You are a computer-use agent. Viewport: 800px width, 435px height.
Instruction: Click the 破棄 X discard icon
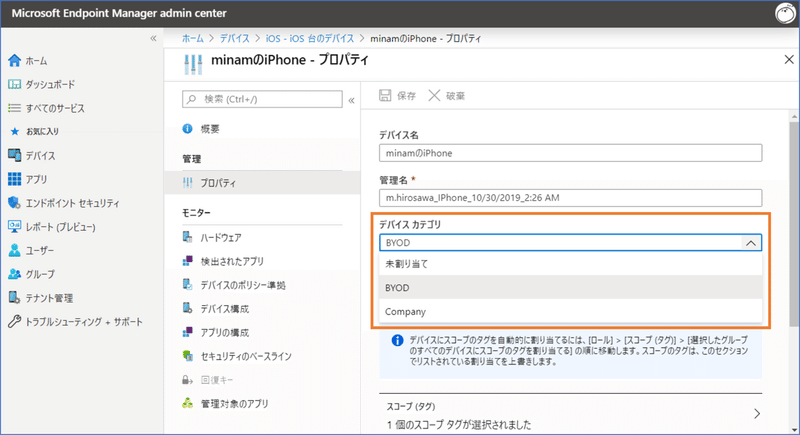tap(434, 95)
